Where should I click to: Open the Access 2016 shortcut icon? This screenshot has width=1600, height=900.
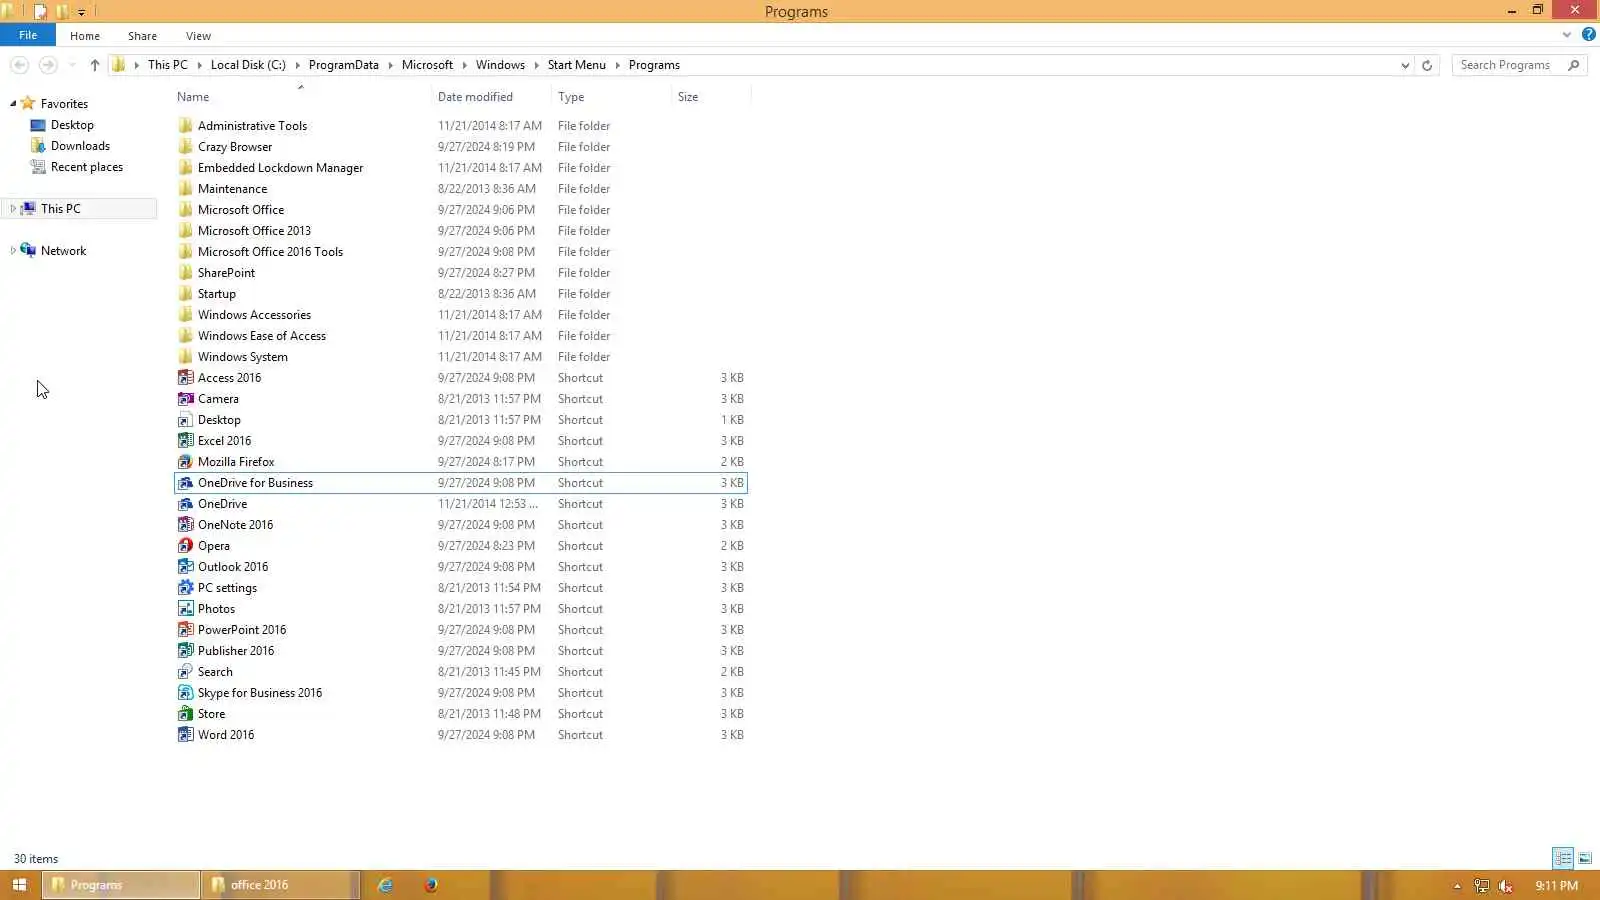coord(185,378)
